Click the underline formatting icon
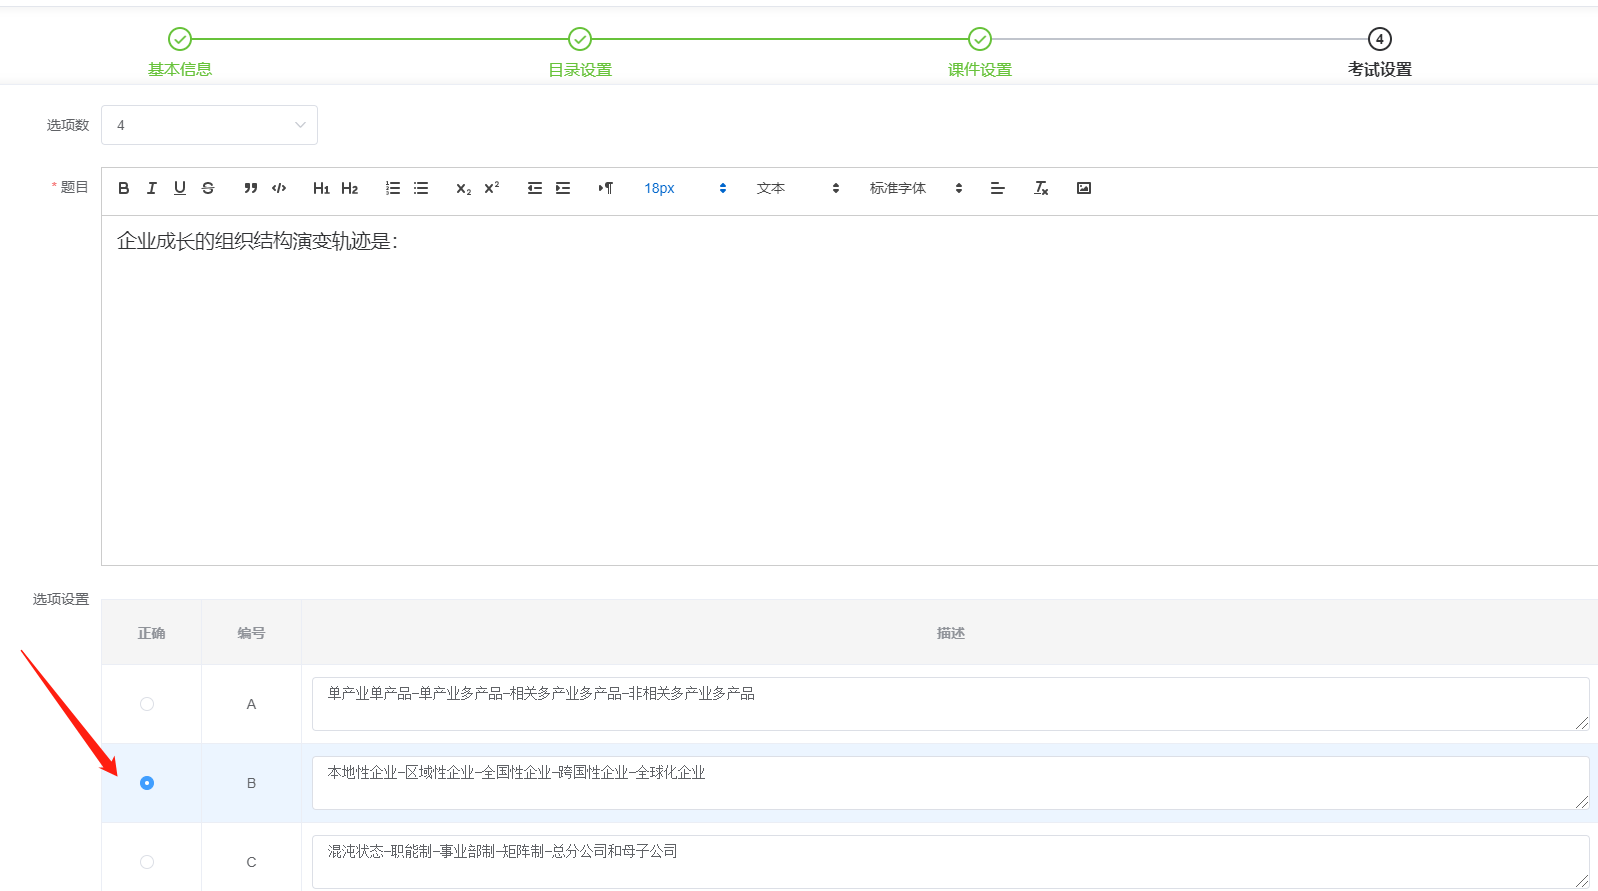The height and width of the screenshot is (891, 1598). pyautogui.click(x=180, y=188)
